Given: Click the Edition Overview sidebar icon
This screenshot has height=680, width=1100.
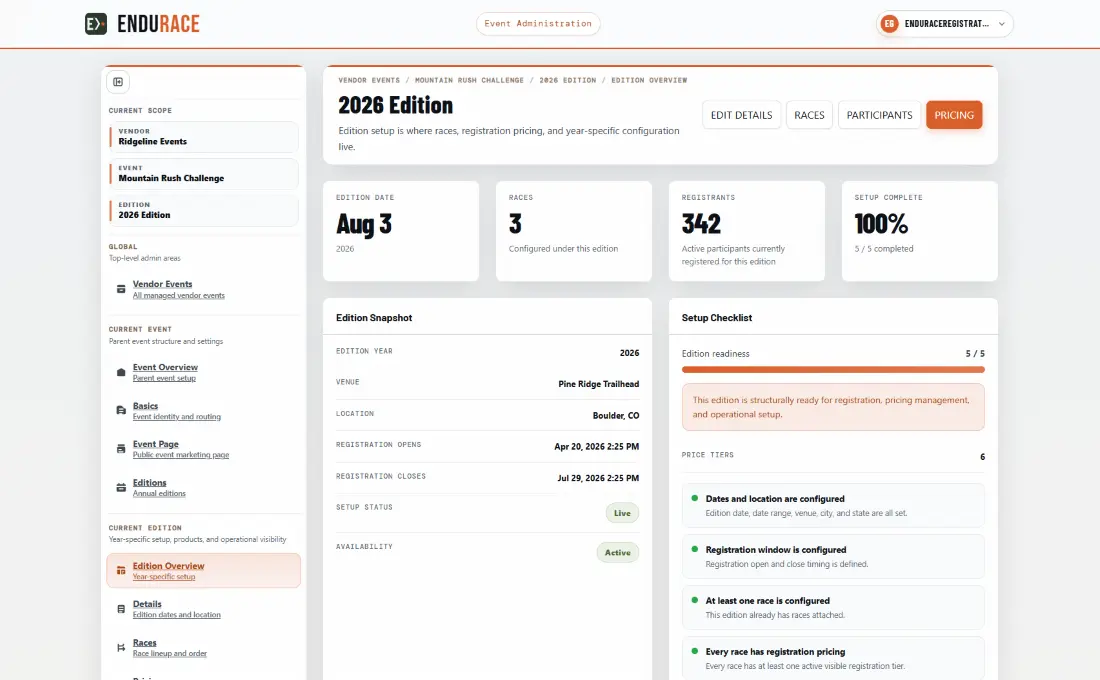Looking at the screenshot, I should tap(121, 571).
